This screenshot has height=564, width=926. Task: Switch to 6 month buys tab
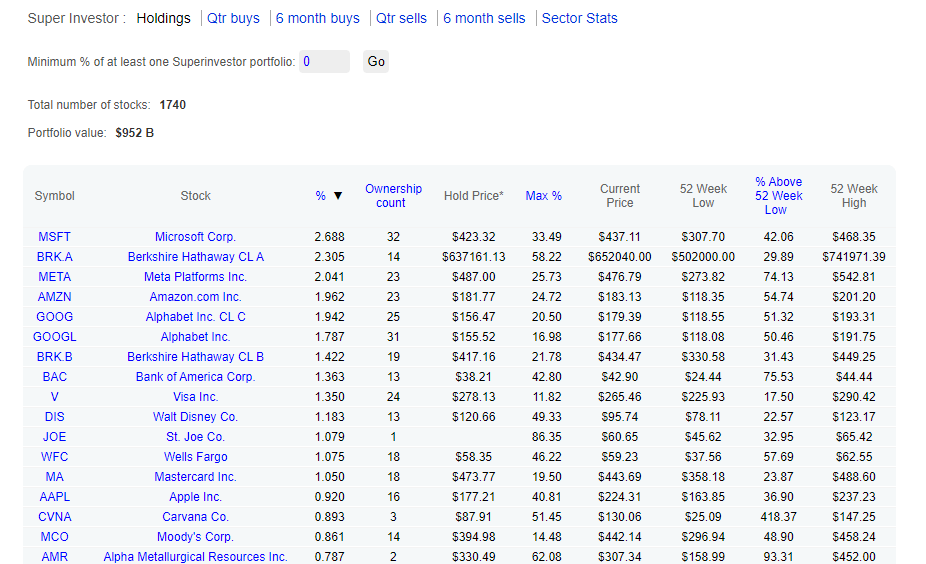[x=317, y=18]
